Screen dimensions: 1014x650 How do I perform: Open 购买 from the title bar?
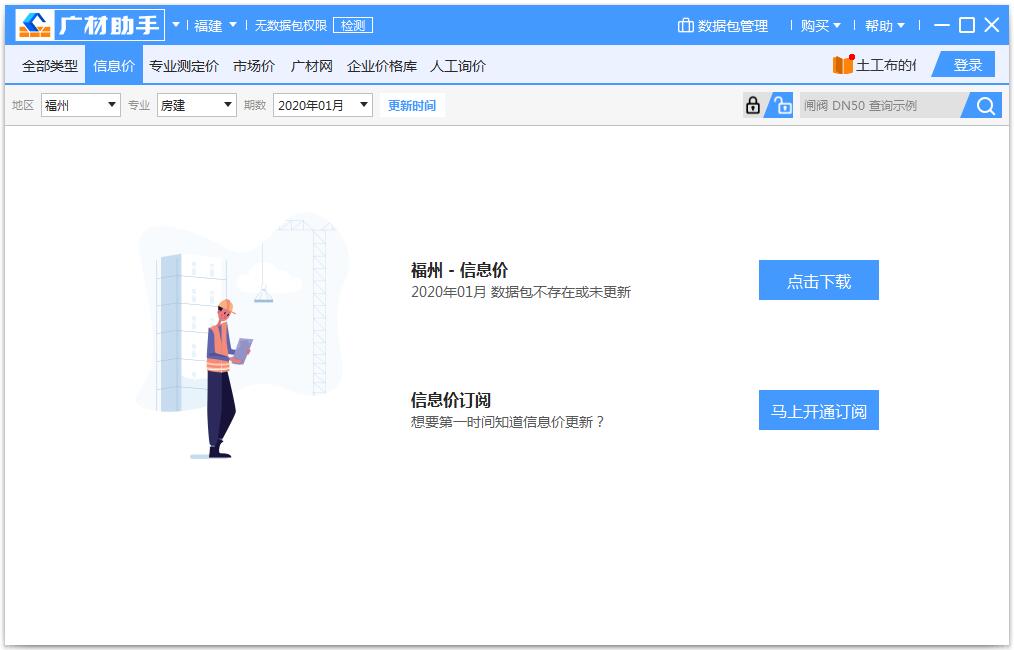(815, 27)
